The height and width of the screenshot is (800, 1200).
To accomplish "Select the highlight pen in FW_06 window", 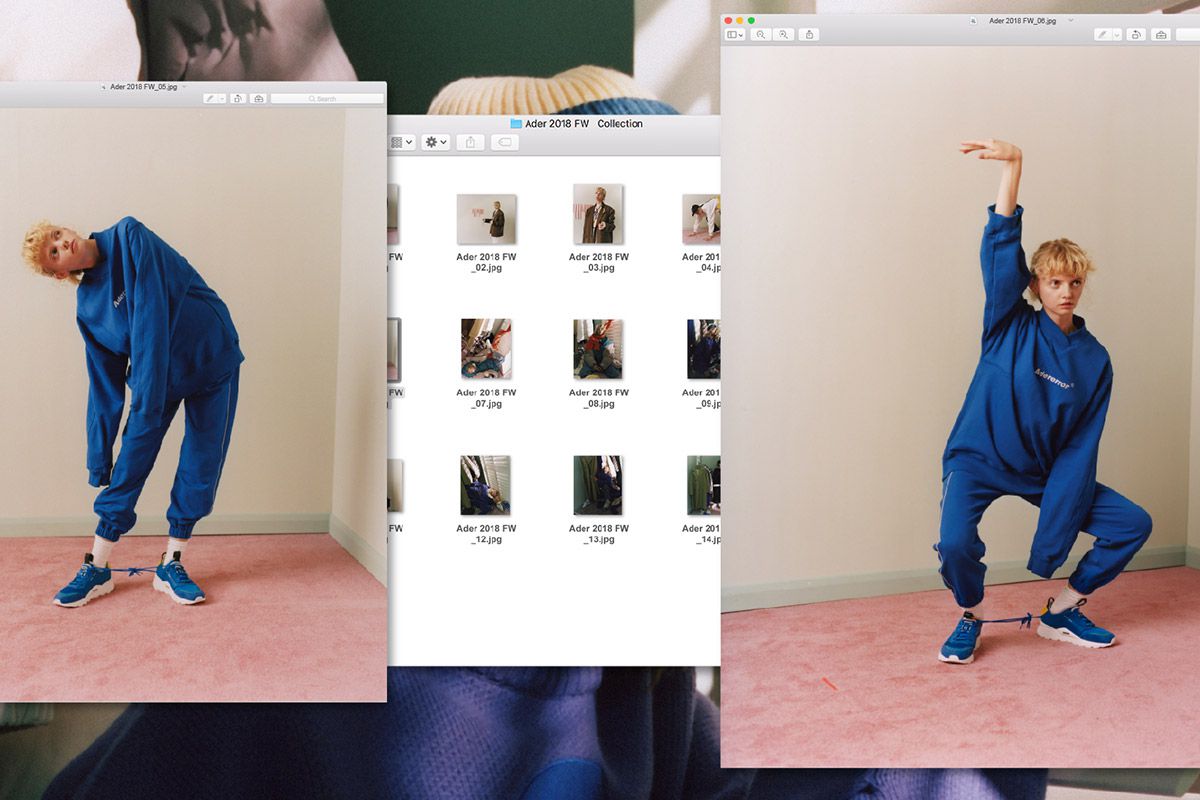I will (x=1103, y=35).
